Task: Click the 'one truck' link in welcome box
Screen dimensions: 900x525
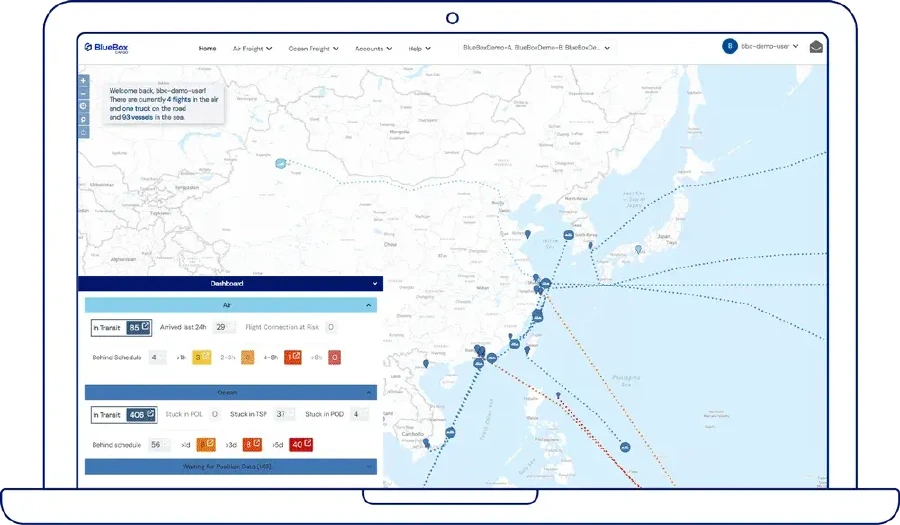Action: 136,108
